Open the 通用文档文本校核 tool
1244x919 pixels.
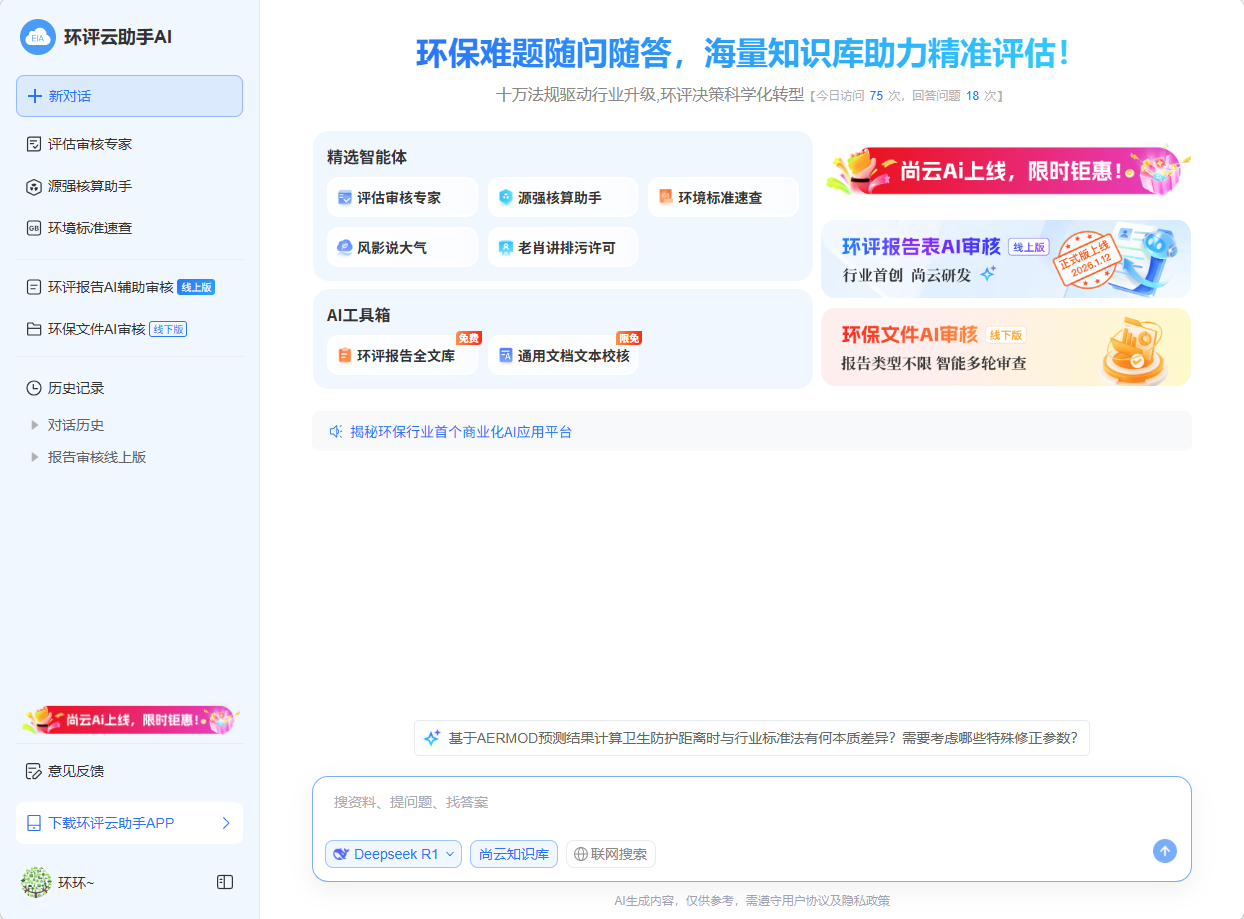tap(562, 355)
